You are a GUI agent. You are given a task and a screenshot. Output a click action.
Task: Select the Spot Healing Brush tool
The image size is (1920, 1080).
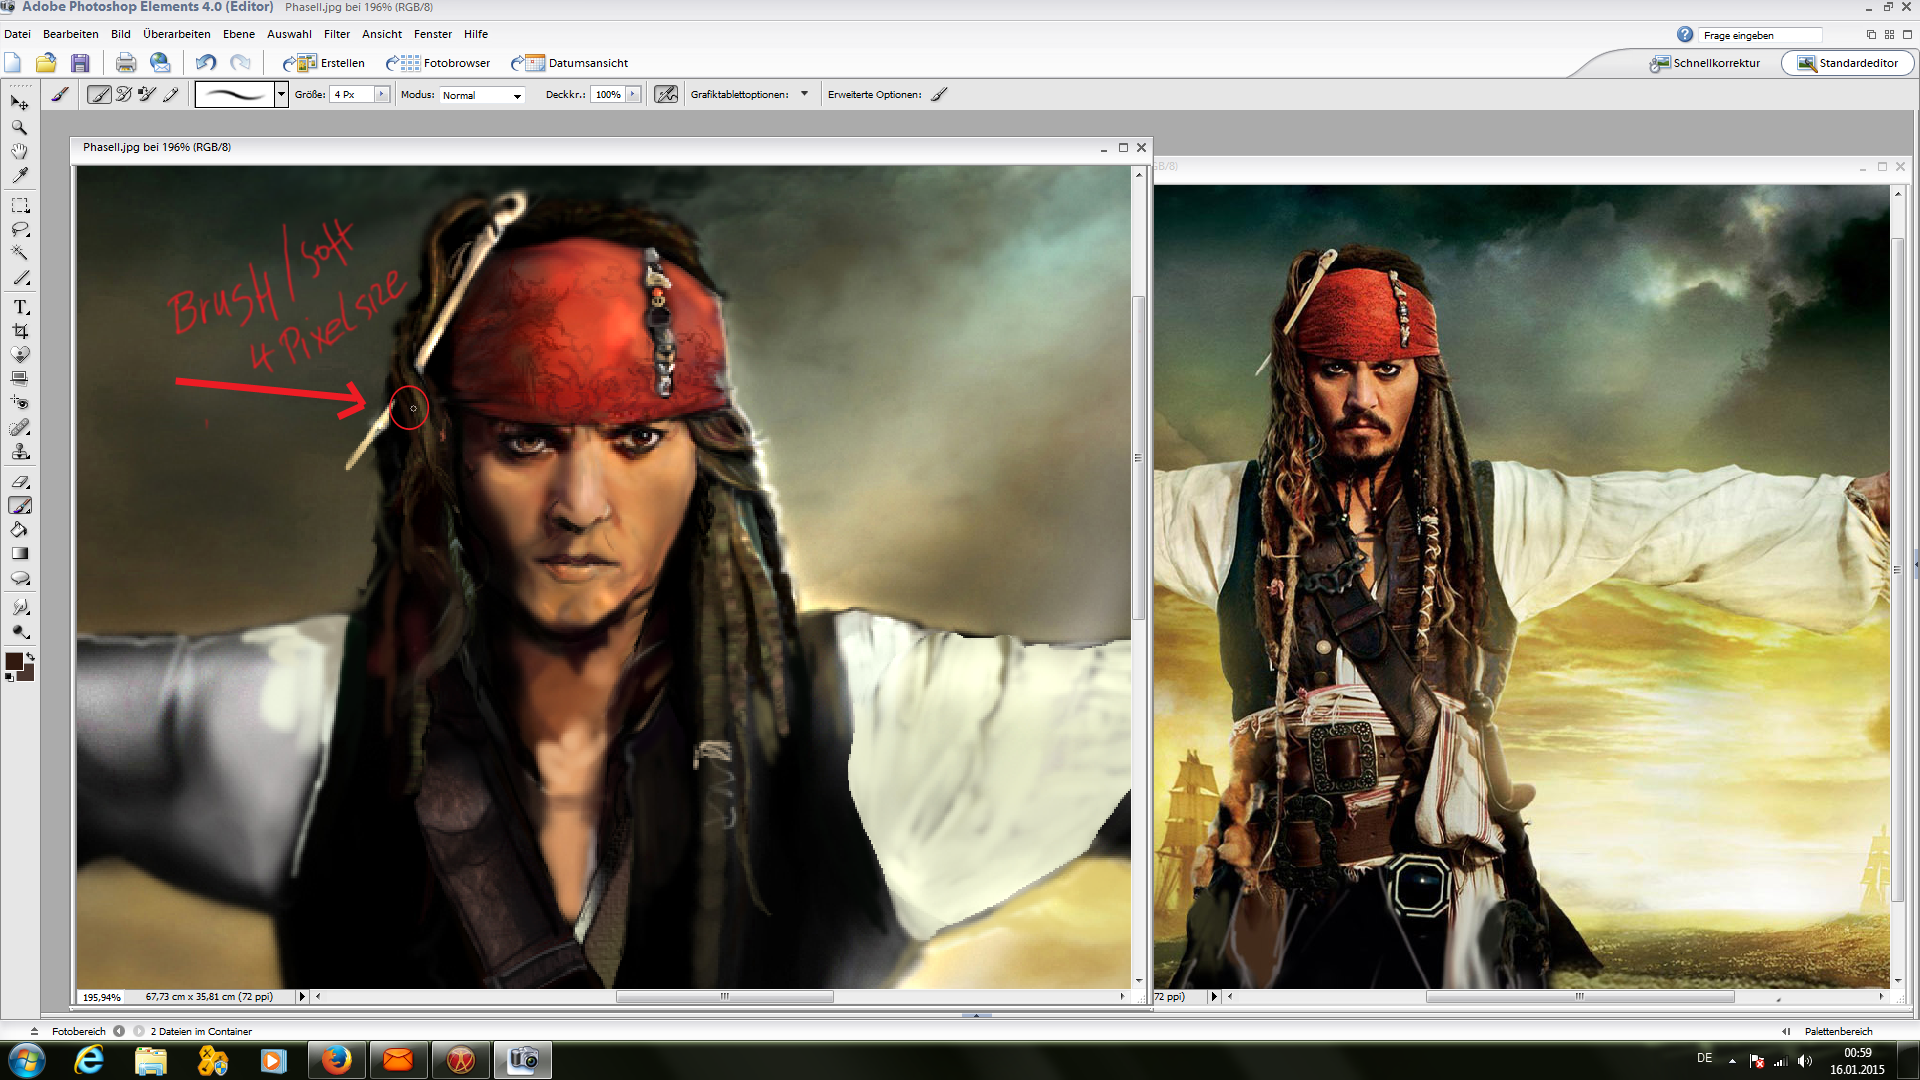coord(19,427)
